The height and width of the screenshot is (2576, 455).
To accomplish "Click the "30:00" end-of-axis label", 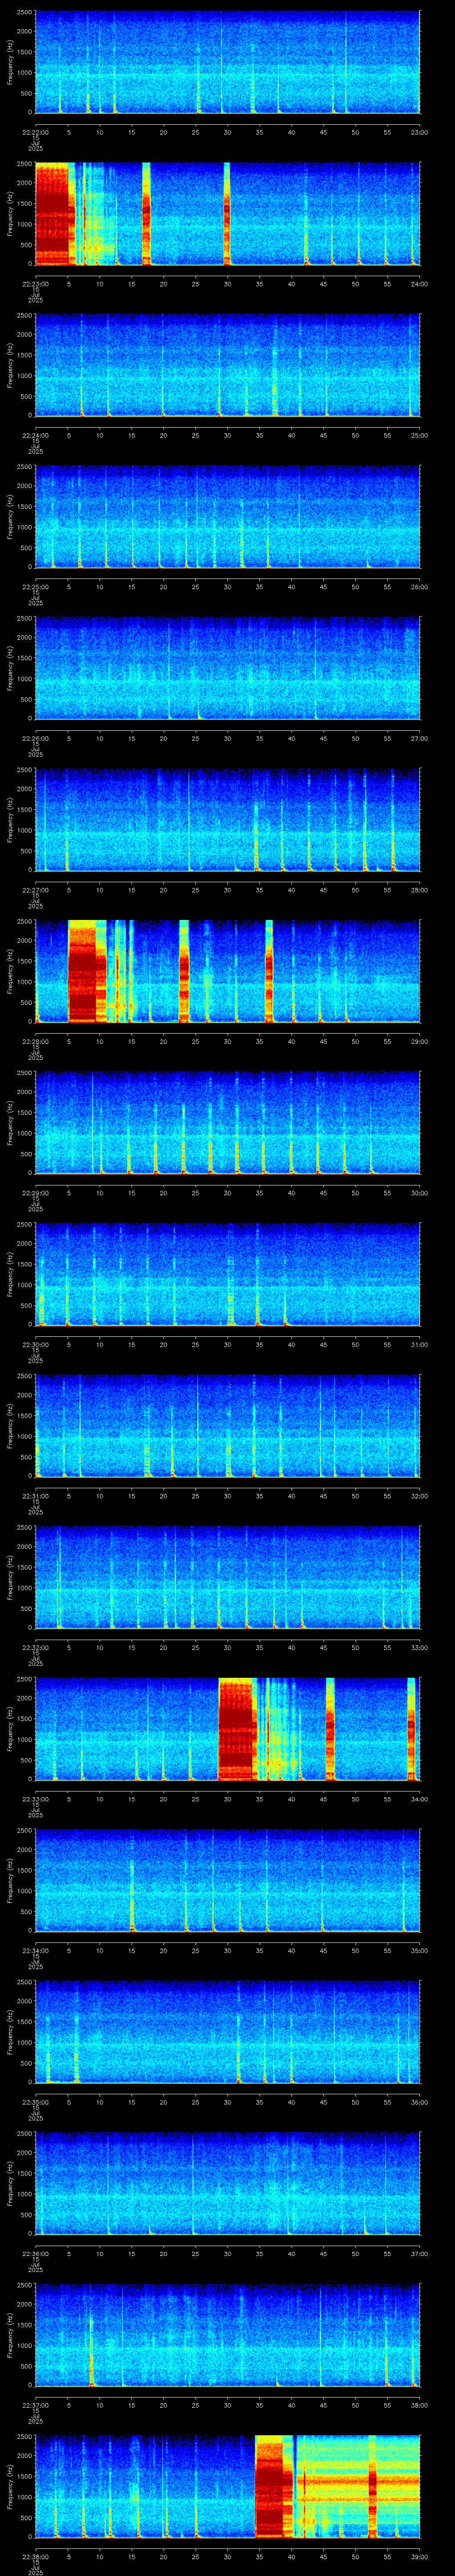I will pyautogui.click(x=419, y=1193).
